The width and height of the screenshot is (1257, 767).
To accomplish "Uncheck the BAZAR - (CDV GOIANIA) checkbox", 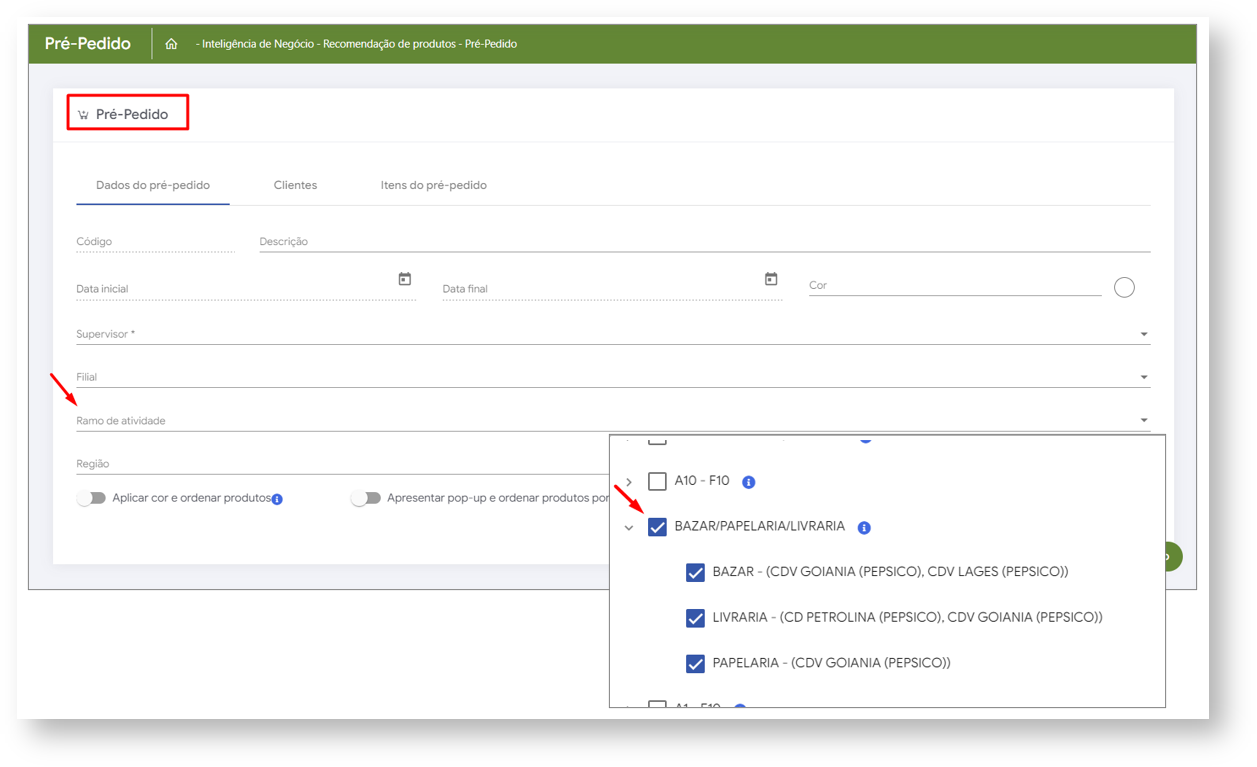I will [x=695, y=573].
